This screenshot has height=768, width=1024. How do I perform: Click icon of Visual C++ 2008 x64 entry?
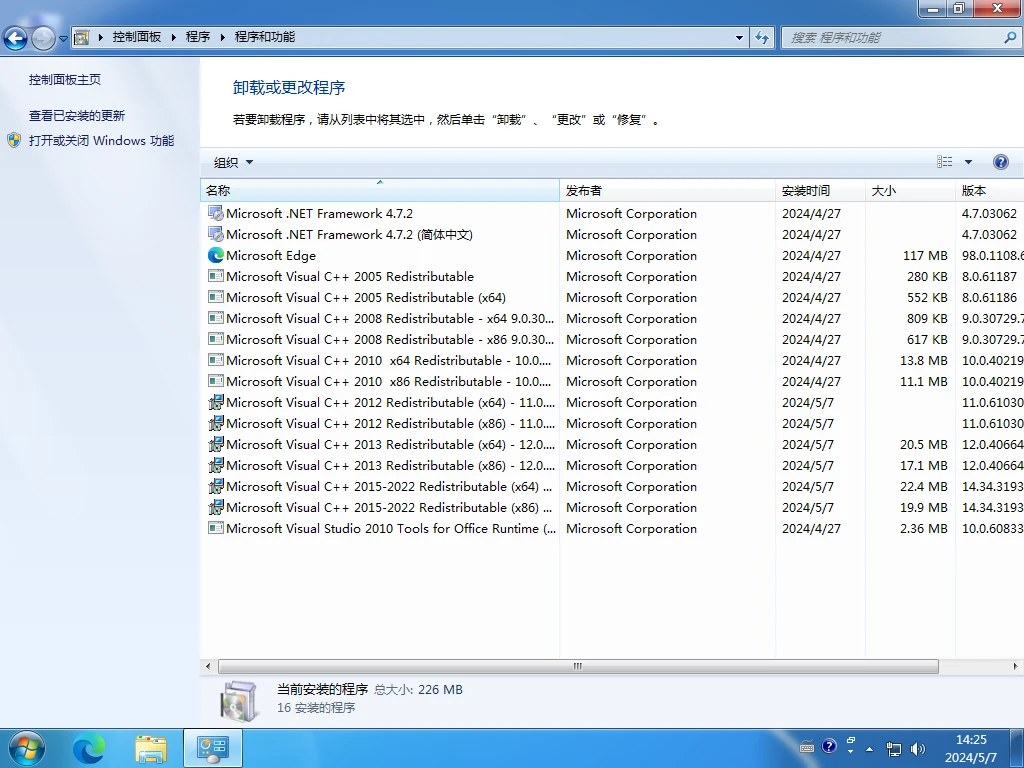click(216, 318)
